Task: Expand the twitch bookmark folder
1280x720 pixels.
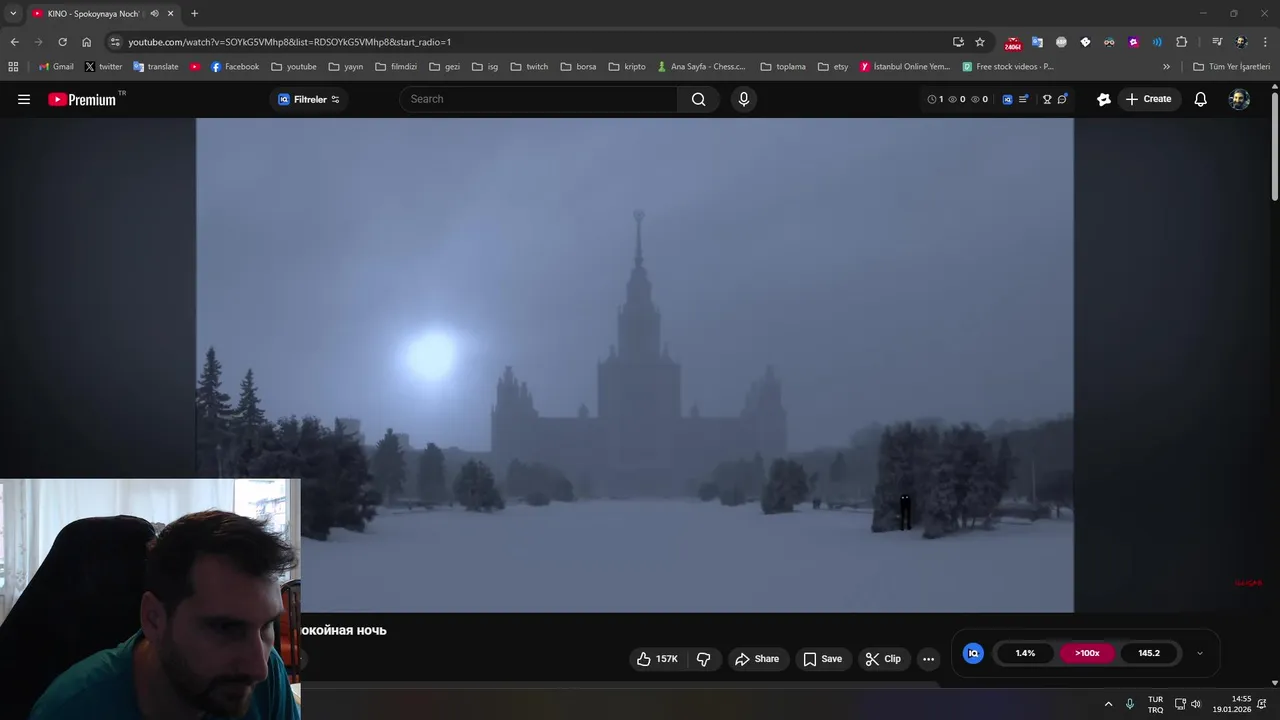Action: [x=529, y=67]
